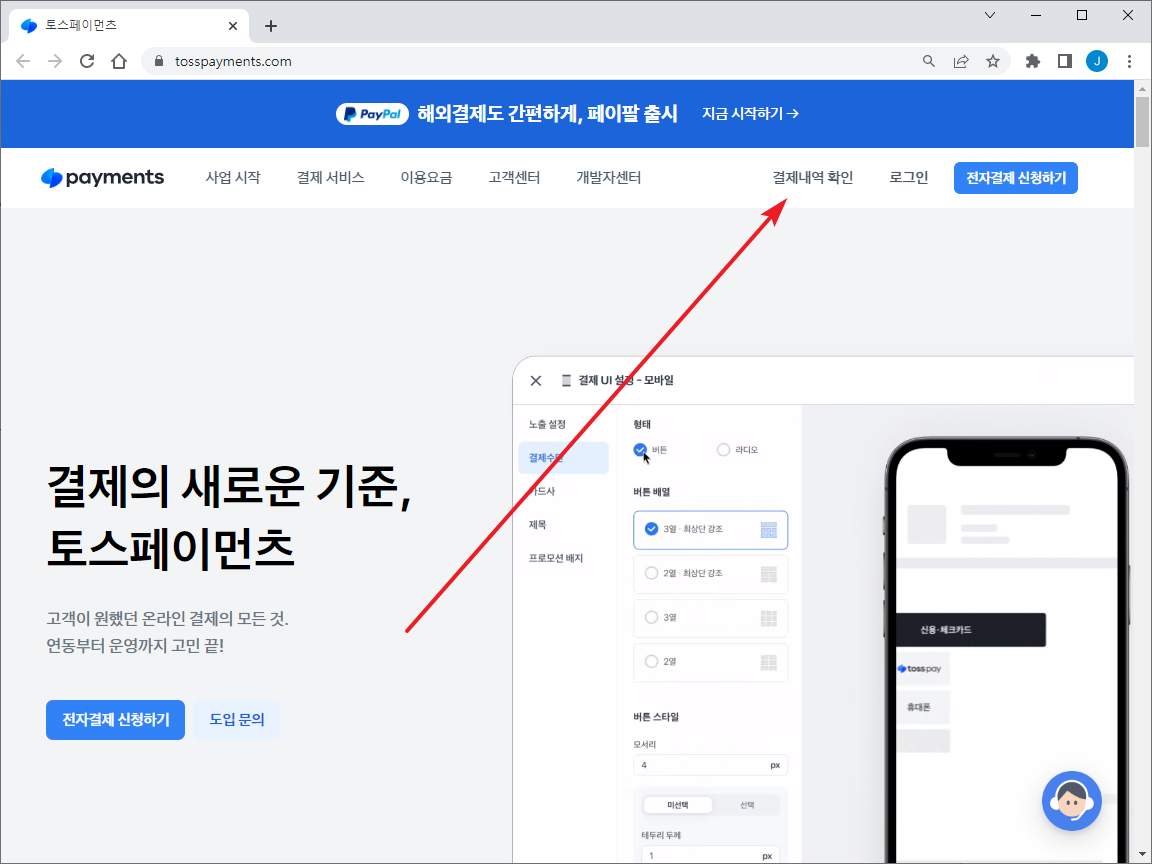Open the customer support chat bubble
This screenshot has width=1152, height=864.
[x=1071, y=801]
